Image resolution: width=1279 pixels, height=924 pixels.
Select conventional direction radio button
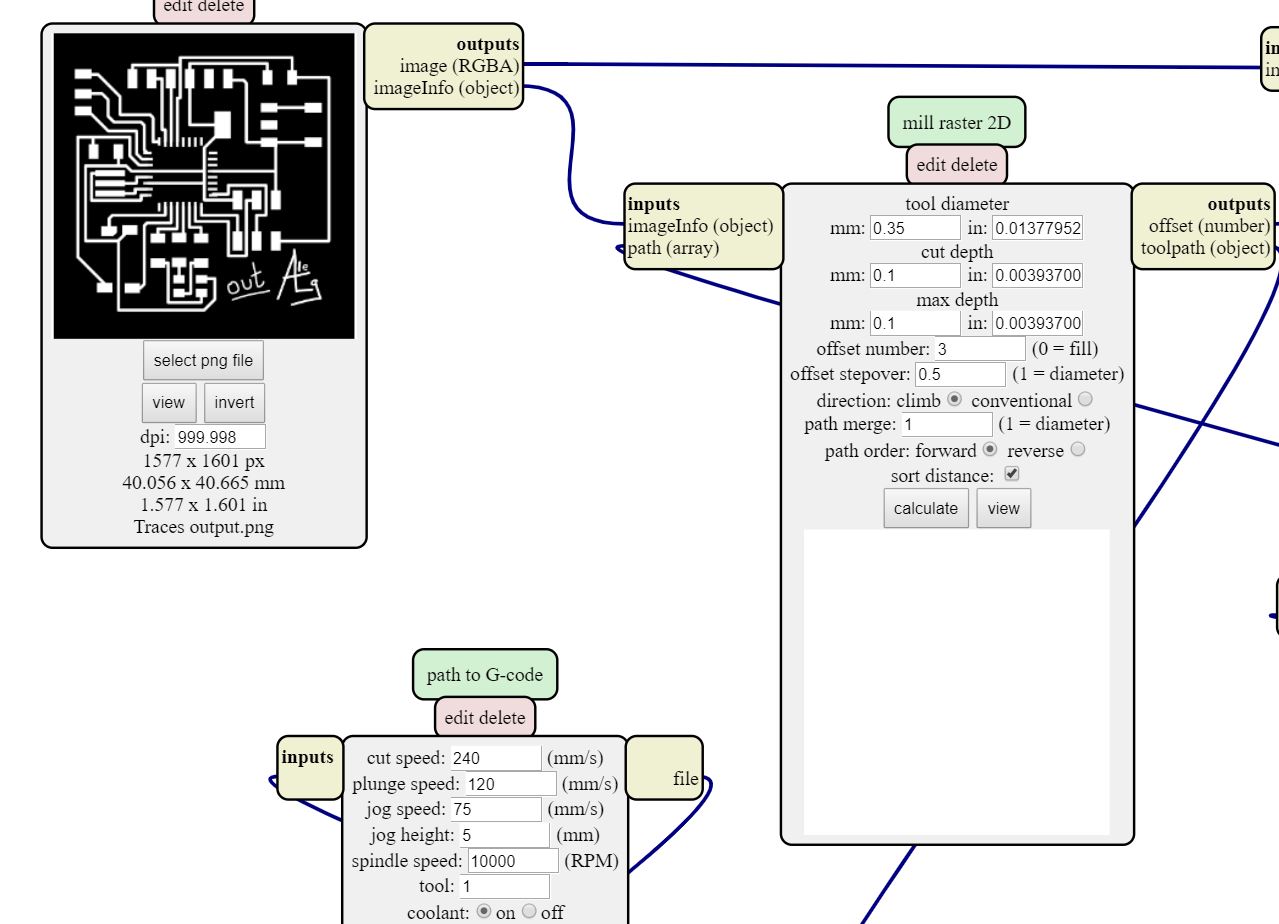click(x=1085, y=400)
